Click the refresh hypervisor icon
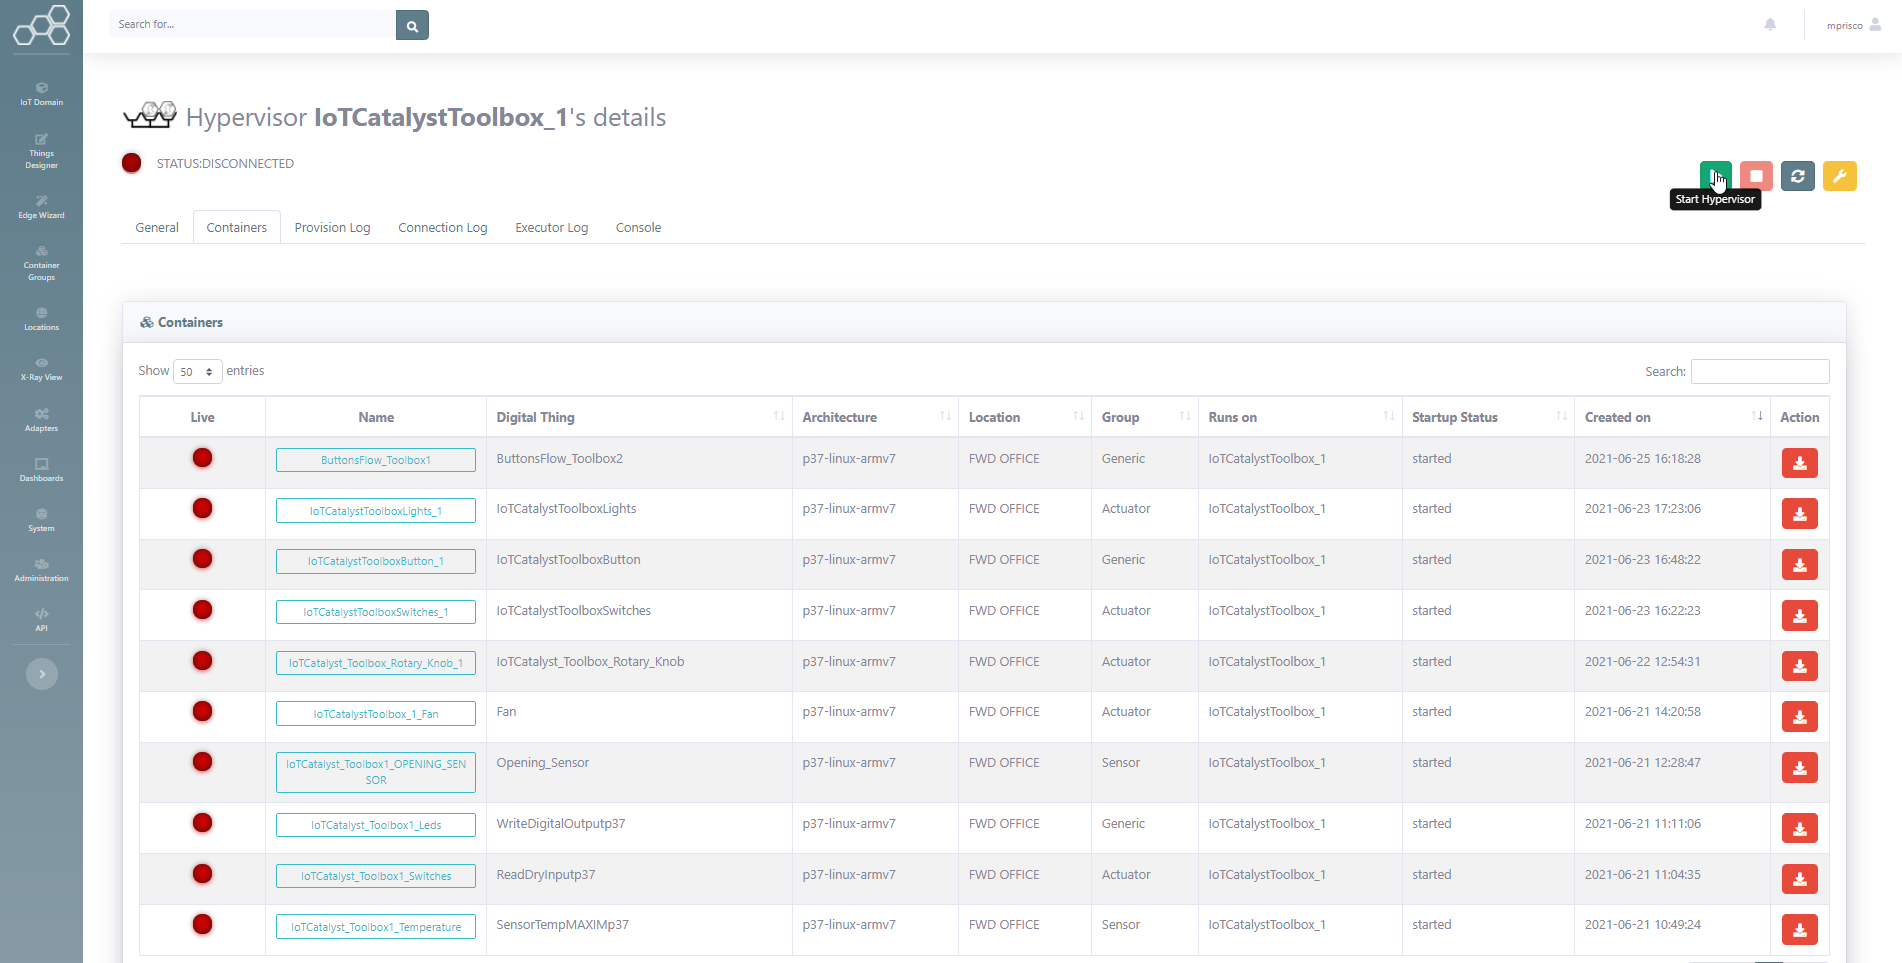 [x=1797, y=176]
